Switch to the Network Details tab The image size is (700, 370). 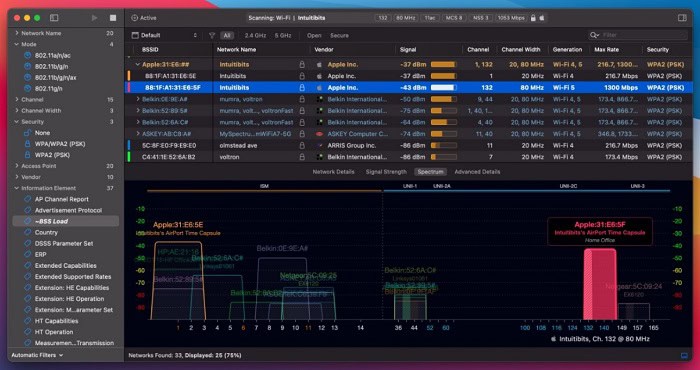333,172
